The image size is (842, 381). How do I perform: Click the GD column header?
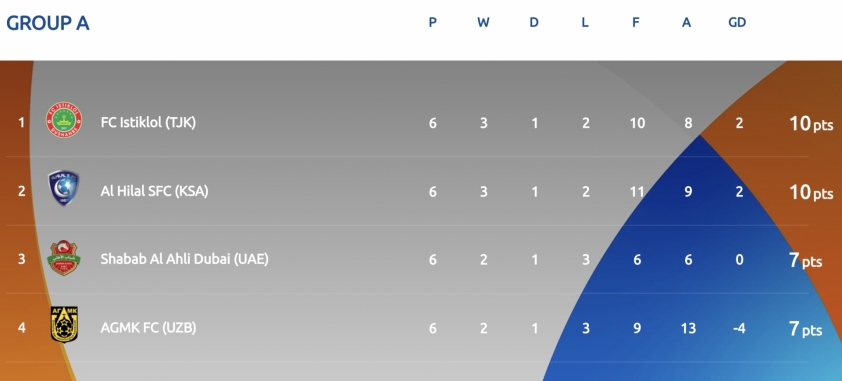[737, 23]
